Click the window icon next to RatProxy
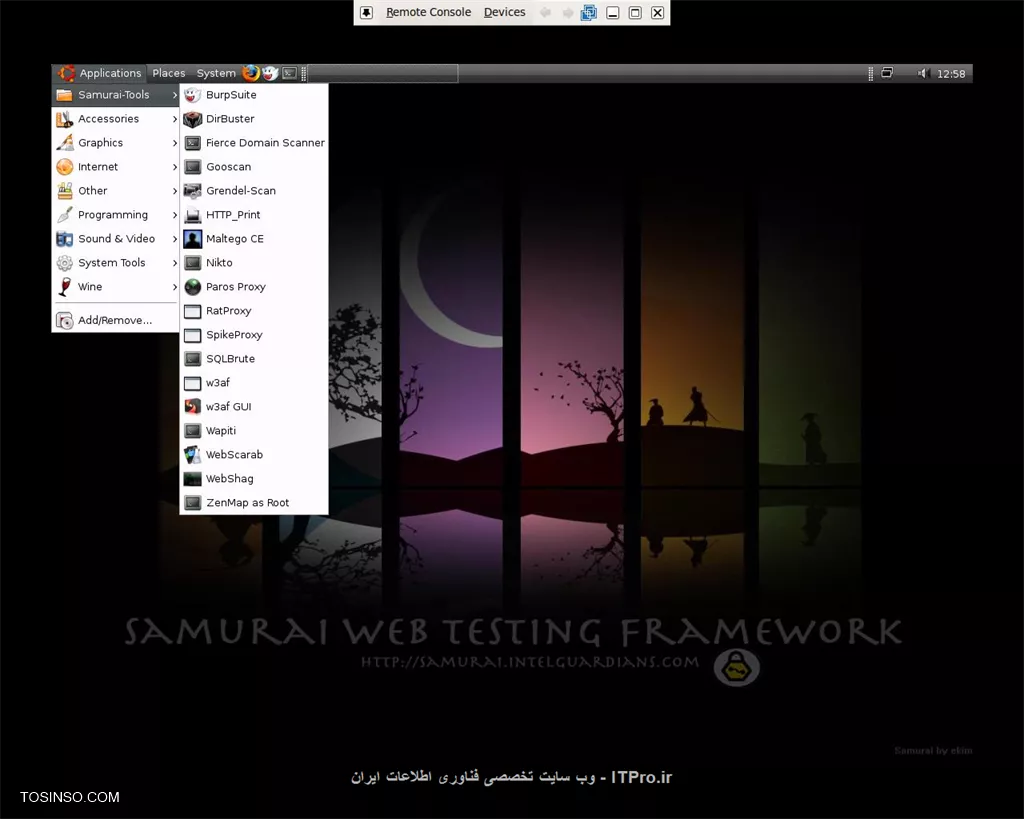 192,311
